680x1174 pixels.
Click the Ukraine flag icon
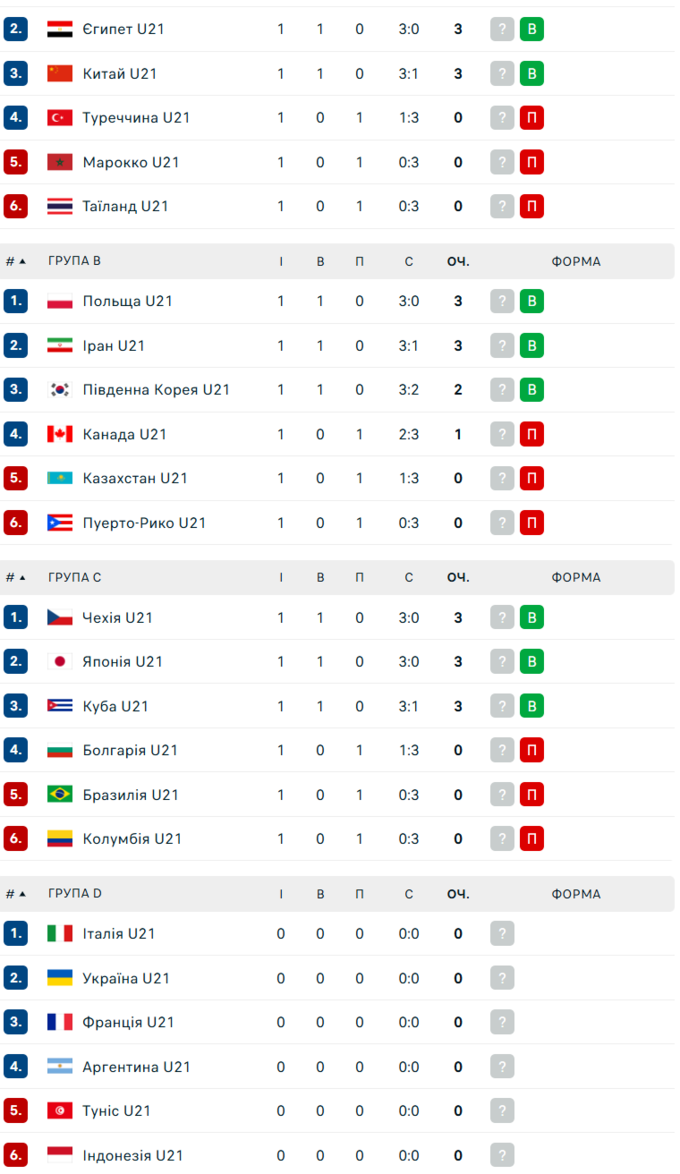[60, 978]
